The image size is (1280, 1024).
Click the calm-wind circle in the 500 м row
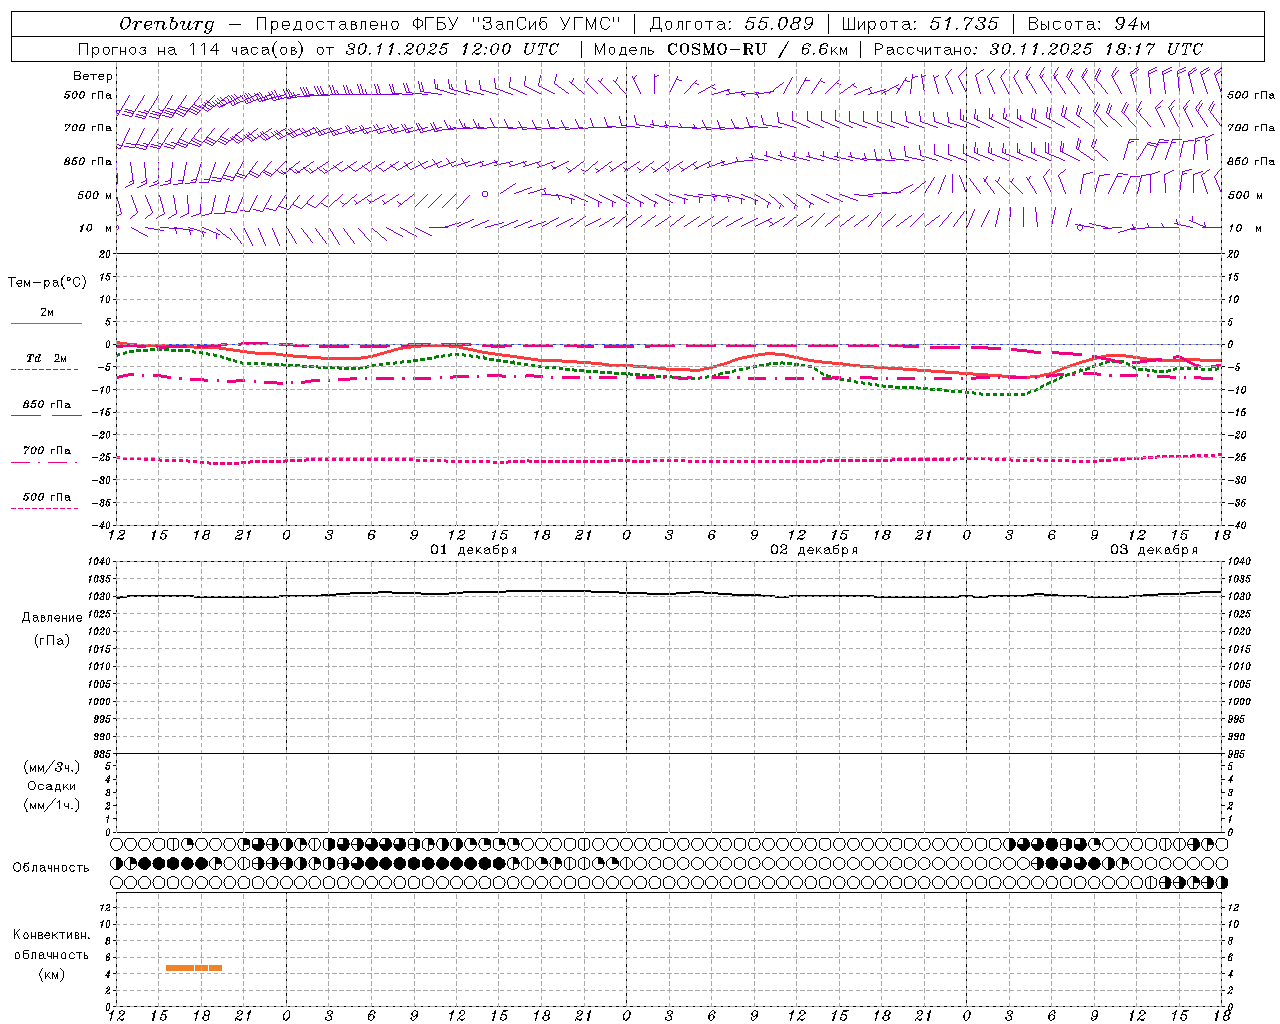(485, 194)
